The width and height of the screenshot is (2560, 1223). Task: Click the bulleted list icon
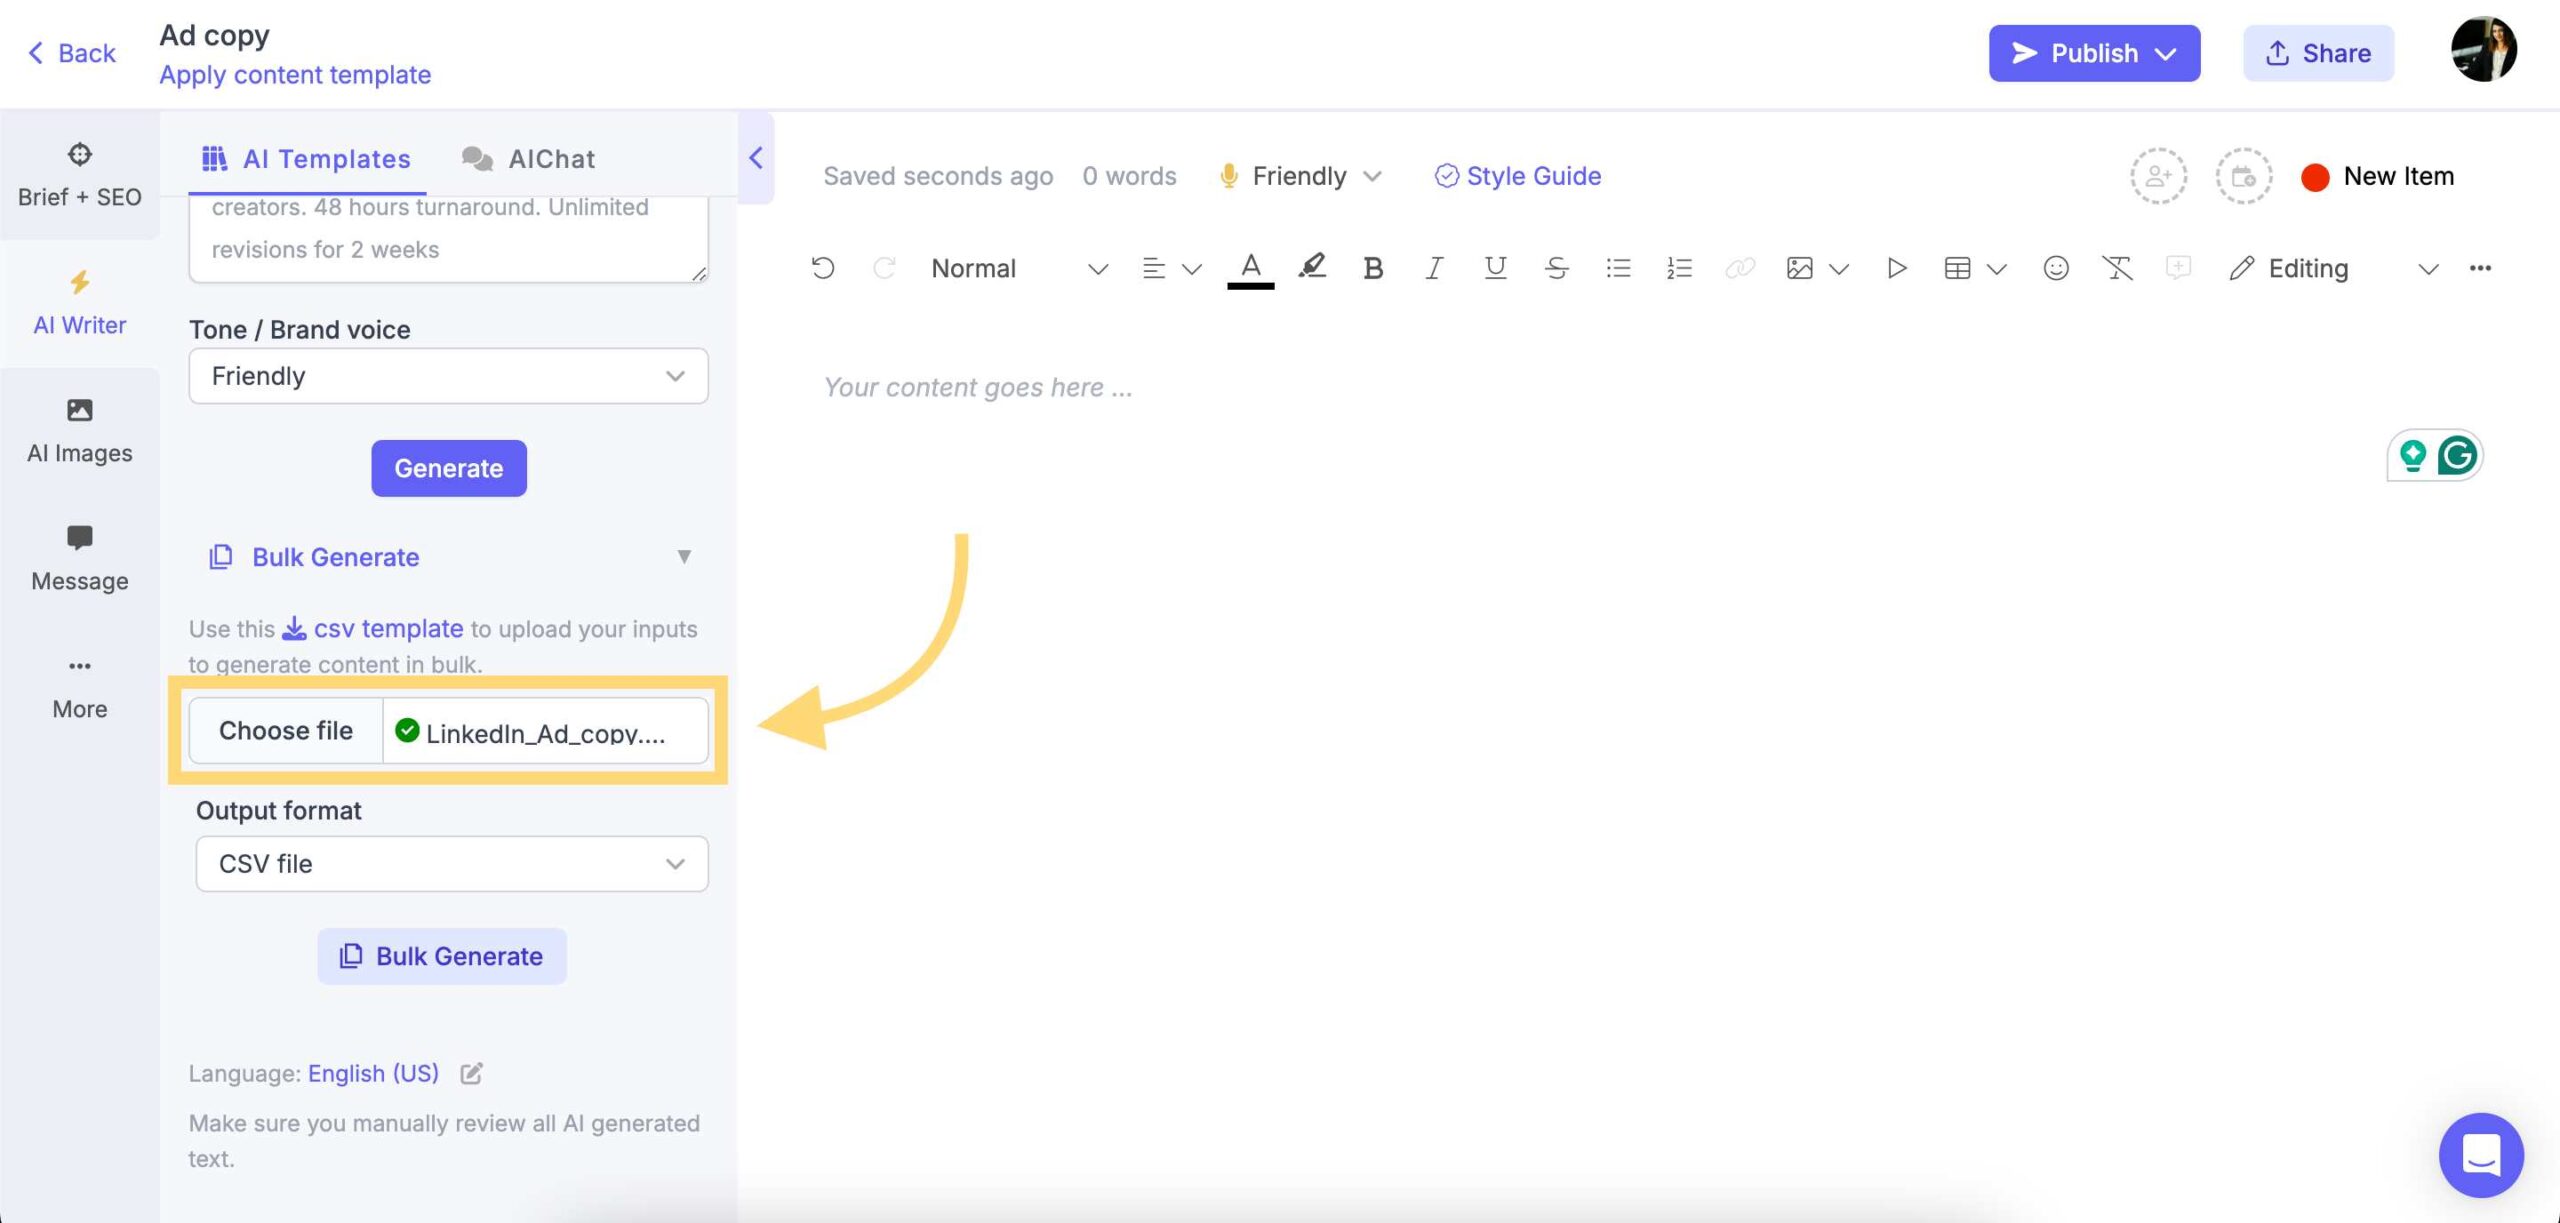(x=1615, y=268)
